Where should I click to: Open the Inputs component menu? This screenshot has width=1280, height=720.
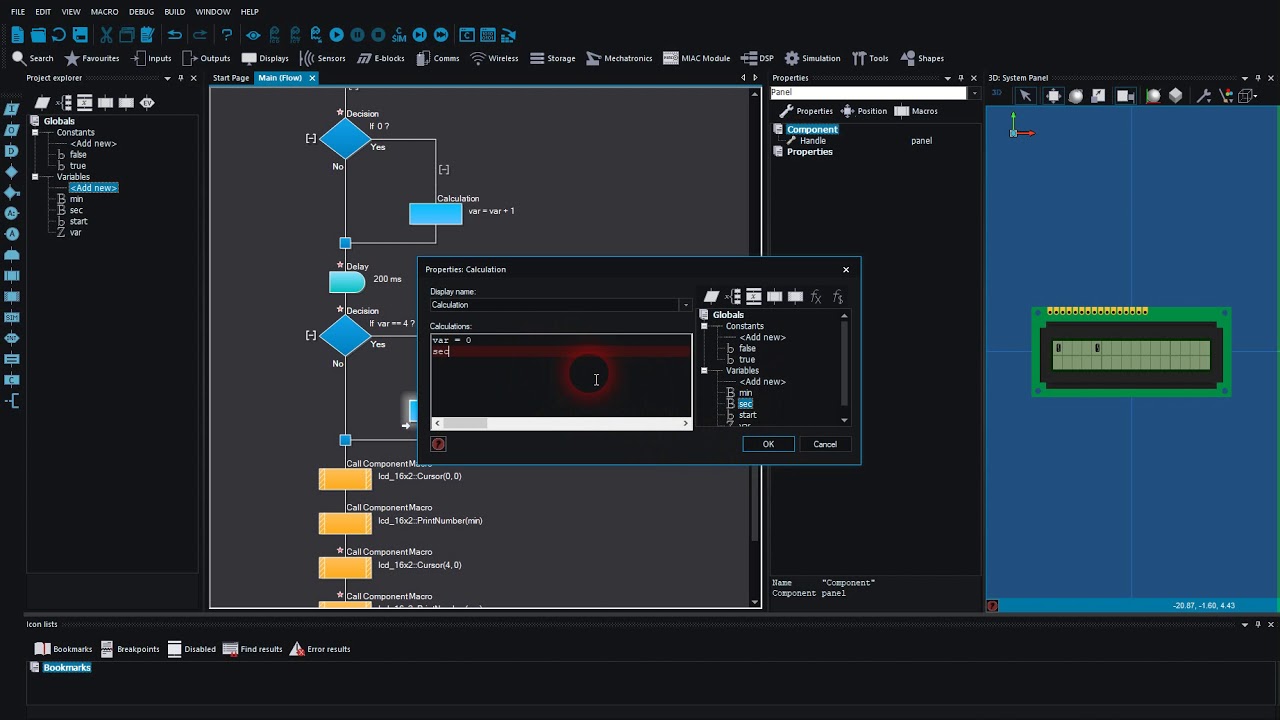coord(150,58)
